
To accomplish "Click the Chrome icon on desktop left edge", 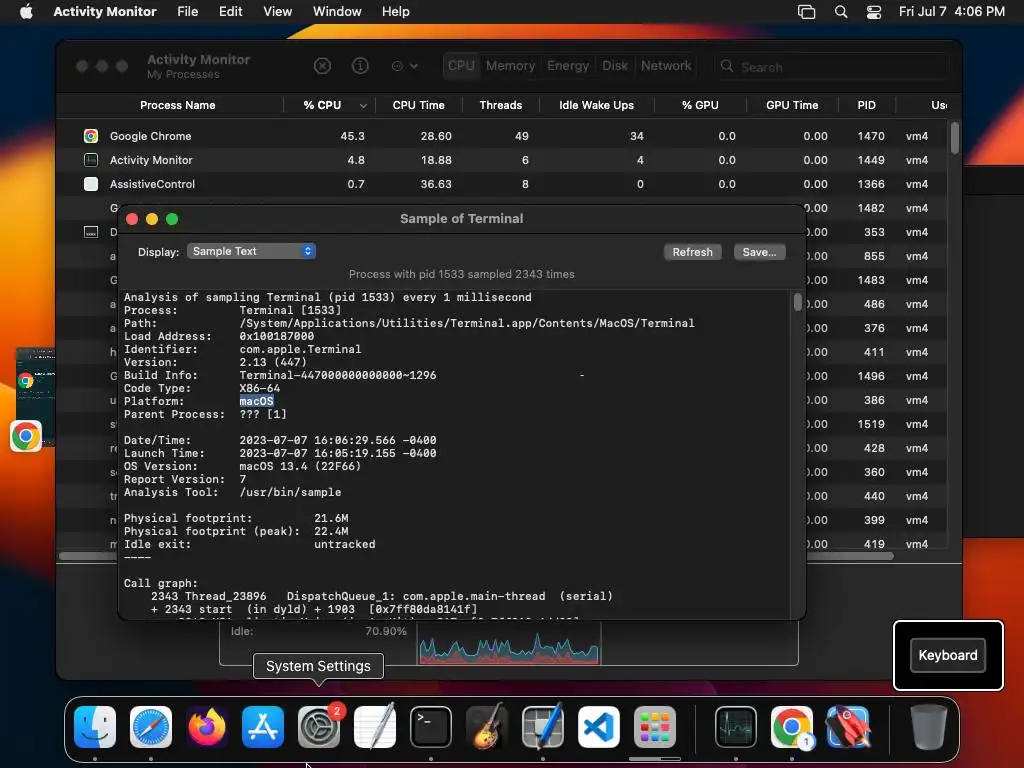I will (x=25, y=436).
